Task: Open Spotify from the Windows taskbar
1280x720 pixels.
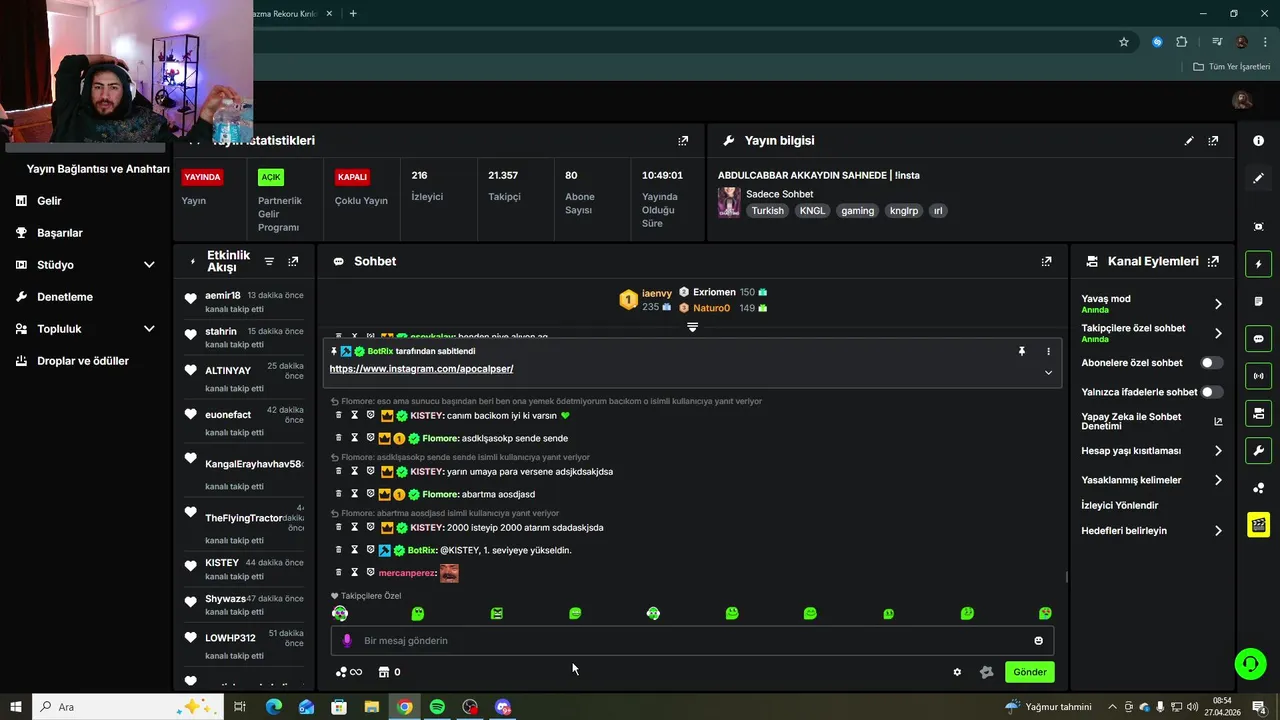Action: pos(437,707)
